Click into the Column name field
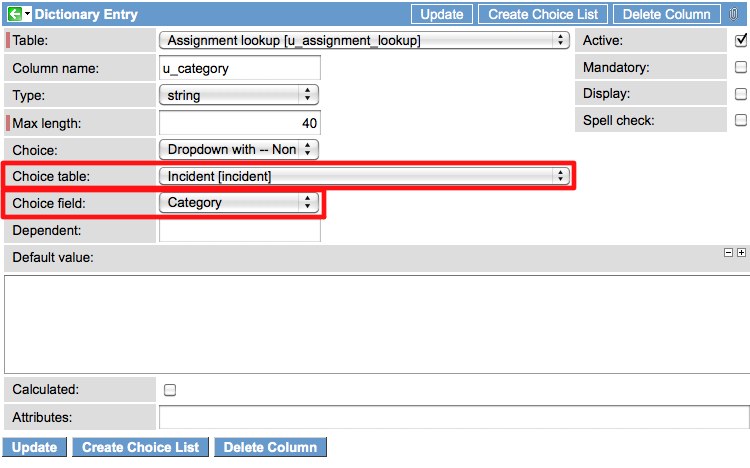Screen dimensions: 750x468 239,68
